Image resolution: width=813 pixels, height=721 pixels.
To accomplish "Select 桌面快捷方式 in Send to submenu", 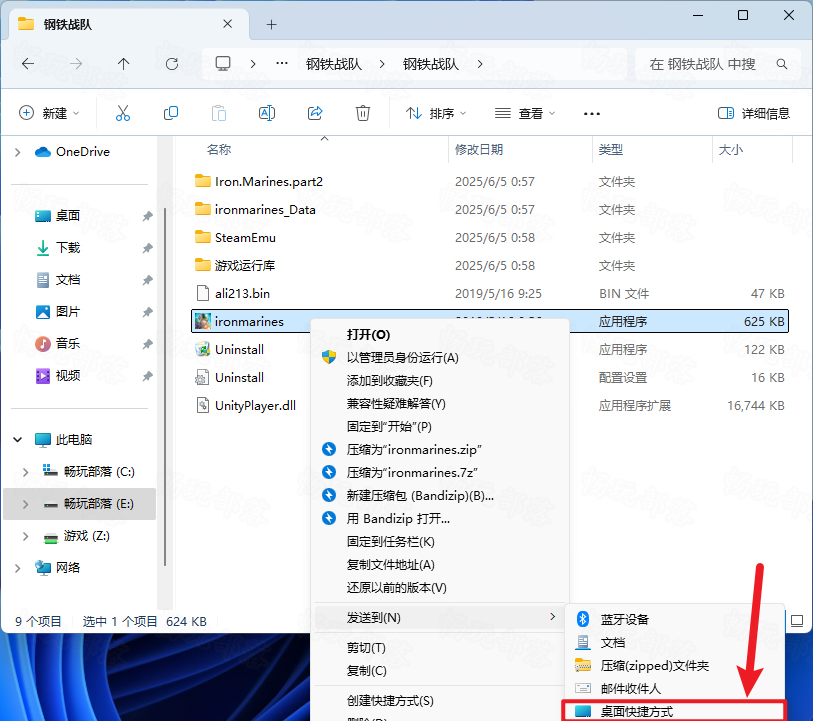I will coord(674,711).
